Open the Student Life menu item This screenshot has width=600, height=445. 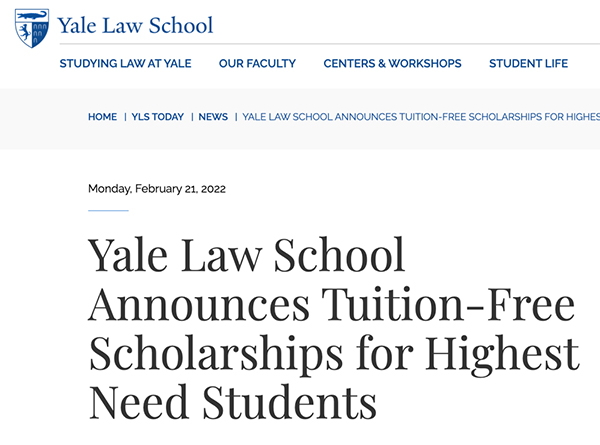pyautogui.click(x=528, y=63)
